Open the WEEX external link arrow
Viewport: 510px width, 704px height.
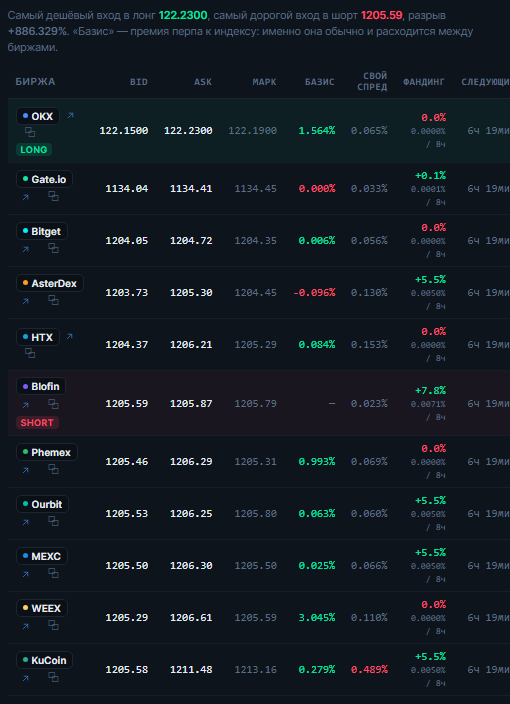coord(26,626)
